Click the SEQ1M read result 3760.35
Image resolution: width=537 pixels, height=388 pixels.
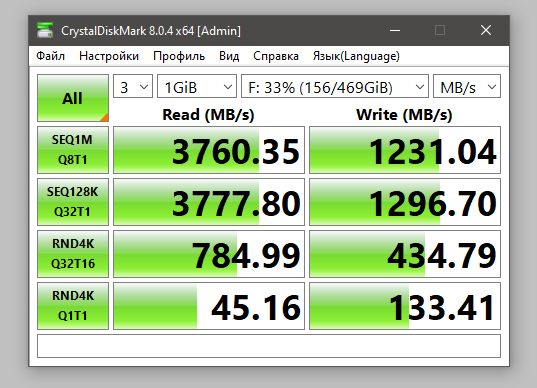[209, 150]
